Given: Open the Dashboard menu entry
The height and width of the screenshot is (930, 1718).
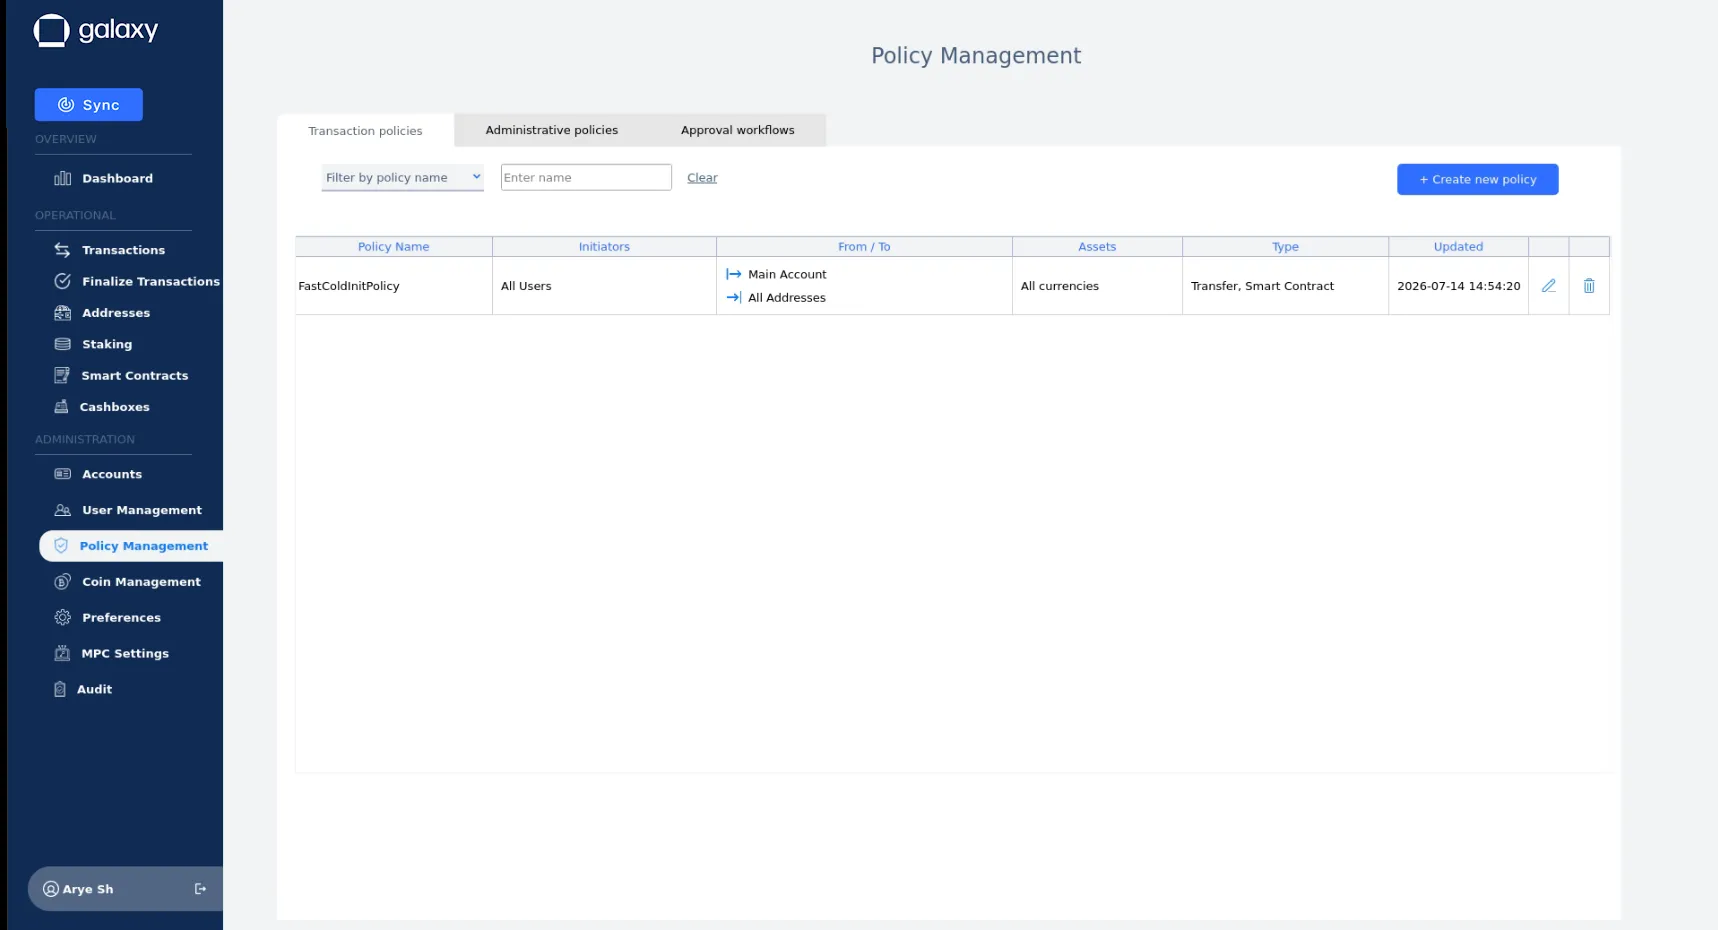Looking at the screenshot, I should [x=117, y=178].
